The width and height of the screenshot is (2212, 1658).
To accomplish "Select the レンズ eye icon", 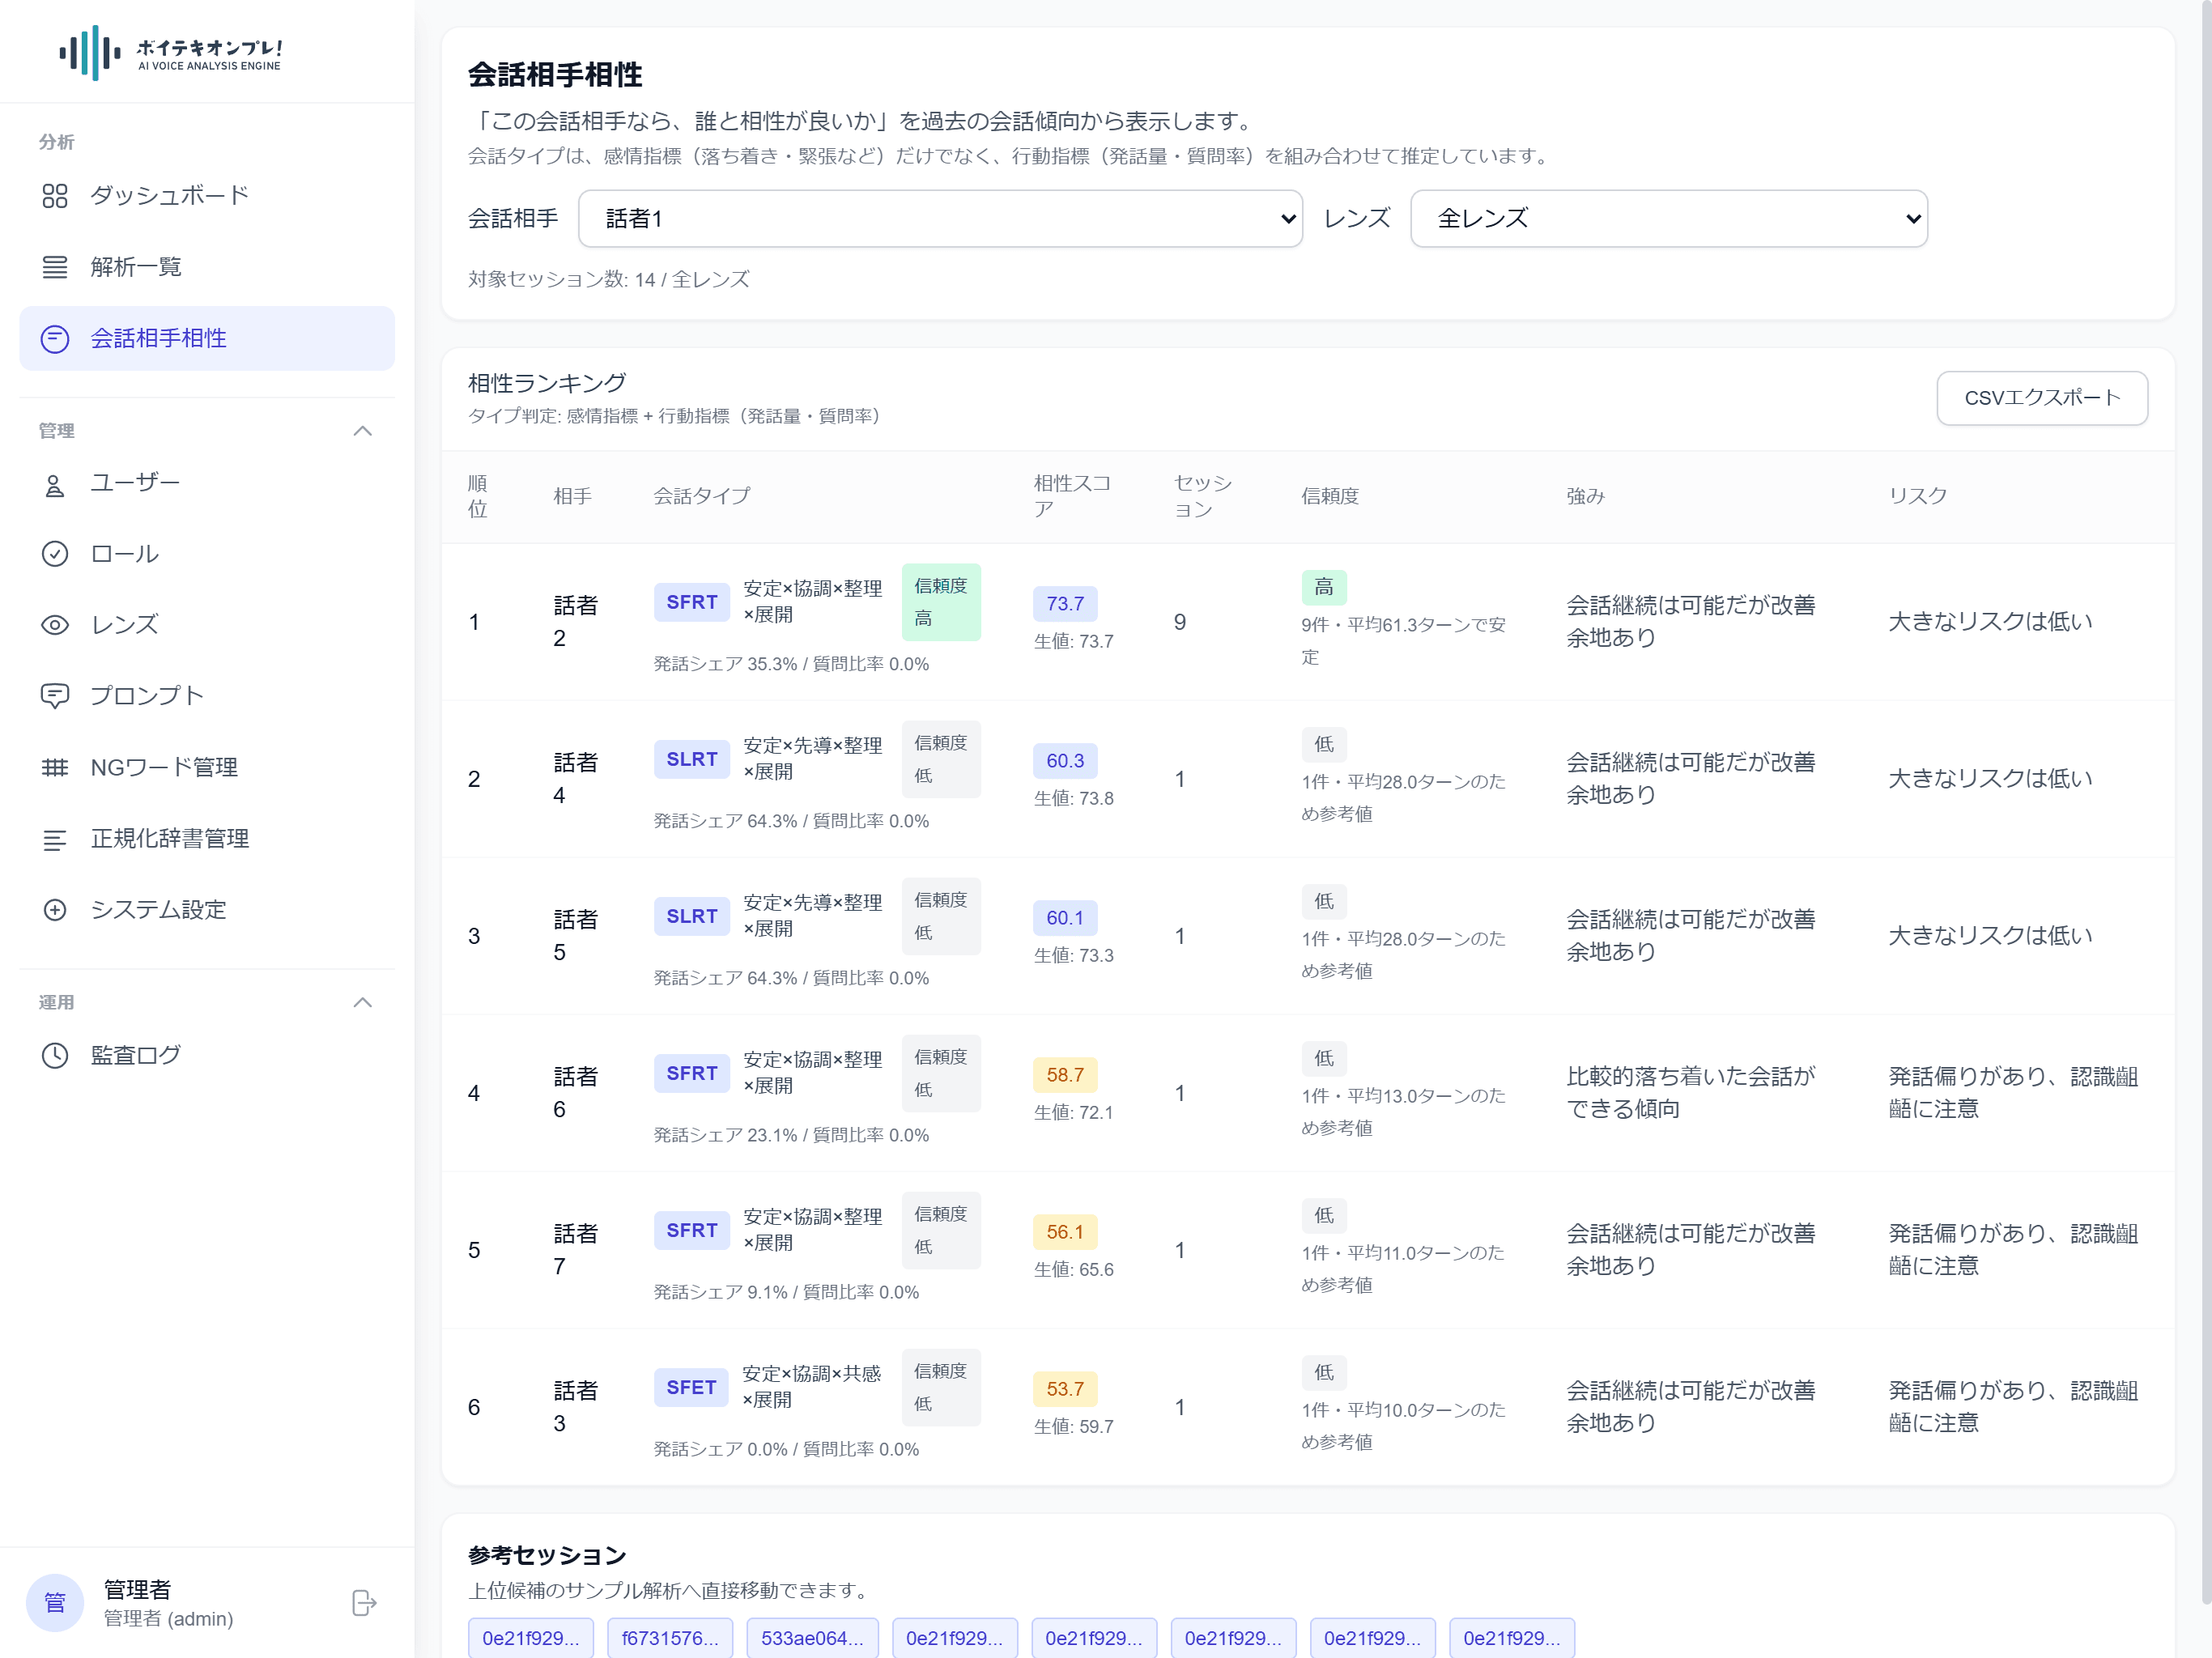I will click(55, 624).
